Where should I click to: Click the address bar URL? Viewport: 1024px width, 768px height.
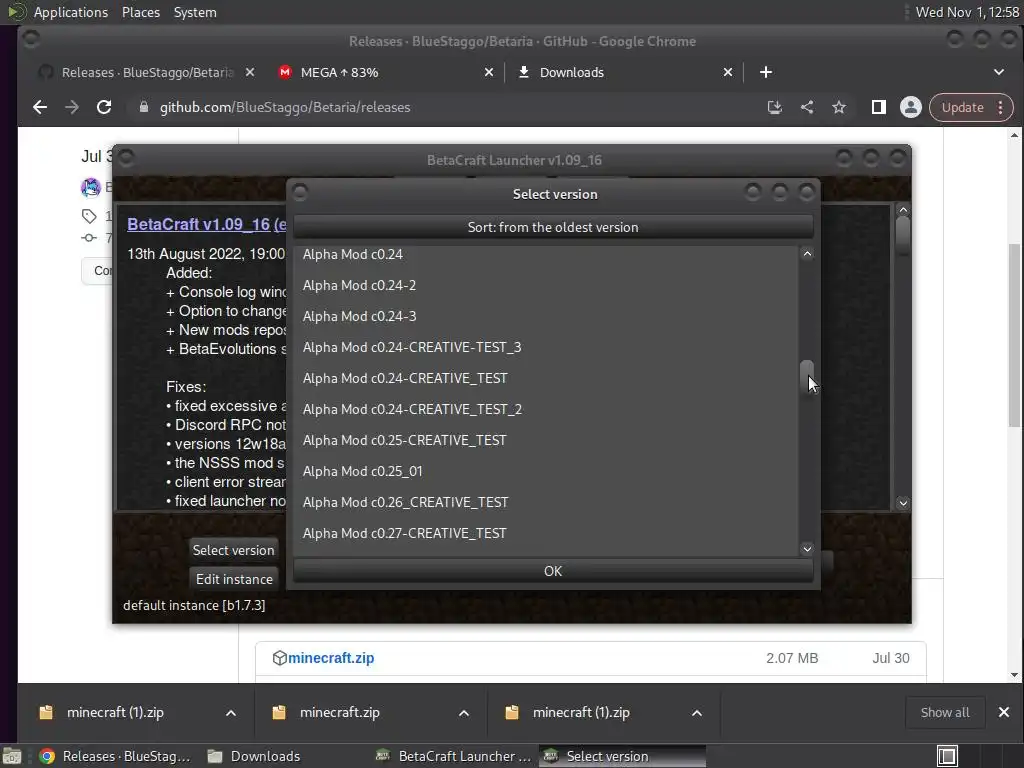pos(285,107)
